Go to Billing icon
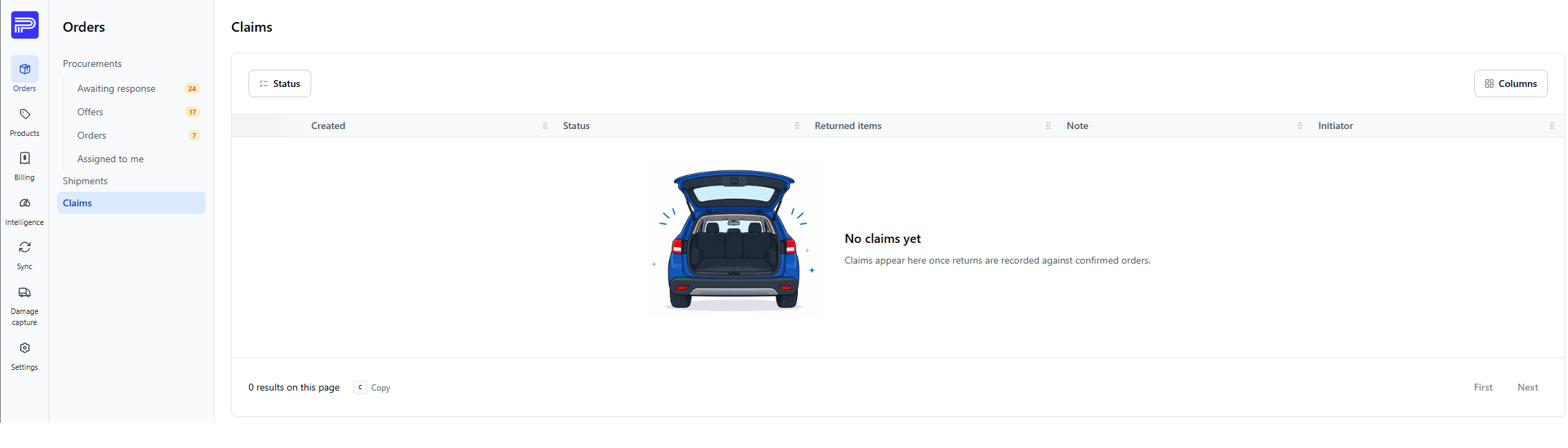 pos(25,158)
